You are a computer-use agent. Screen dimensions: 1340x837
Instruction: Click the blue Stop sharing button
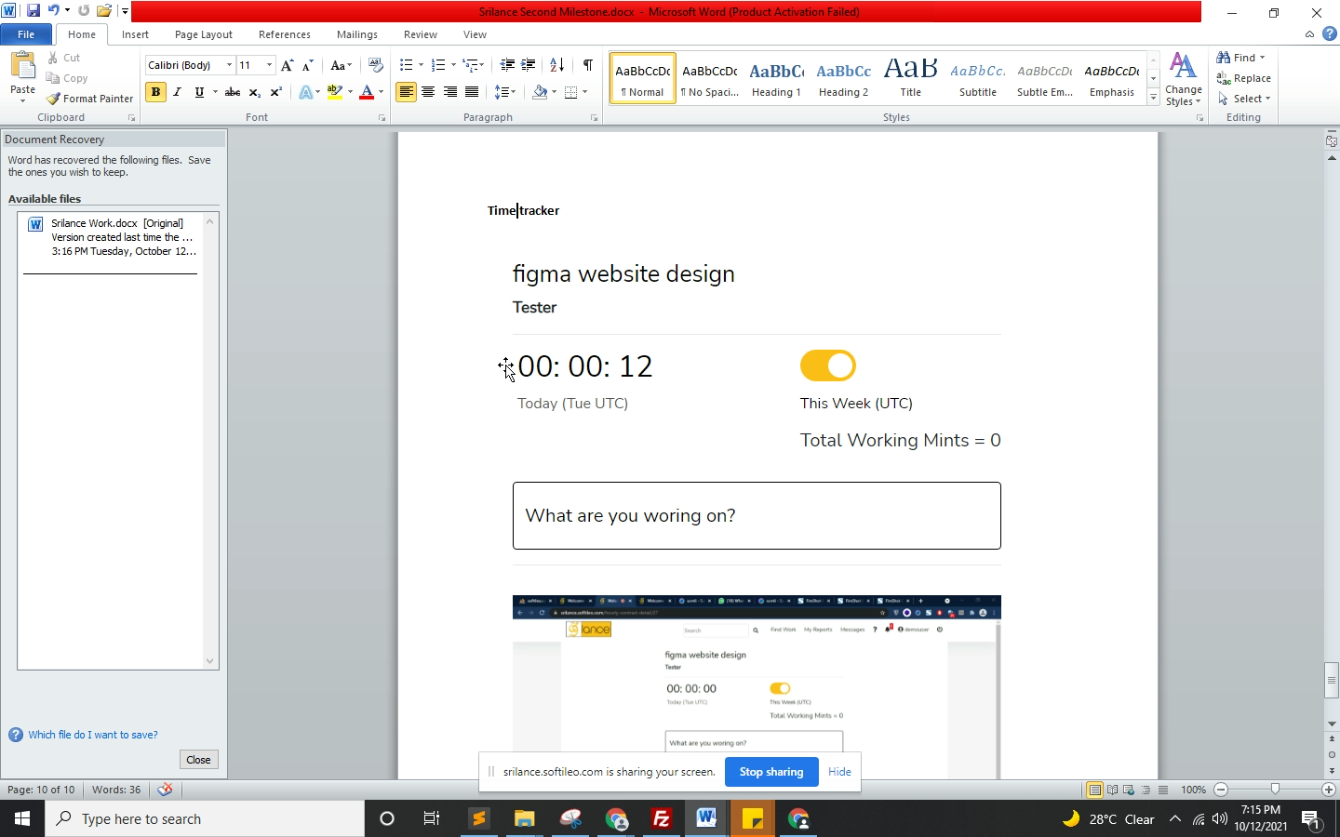pos(771,772)
